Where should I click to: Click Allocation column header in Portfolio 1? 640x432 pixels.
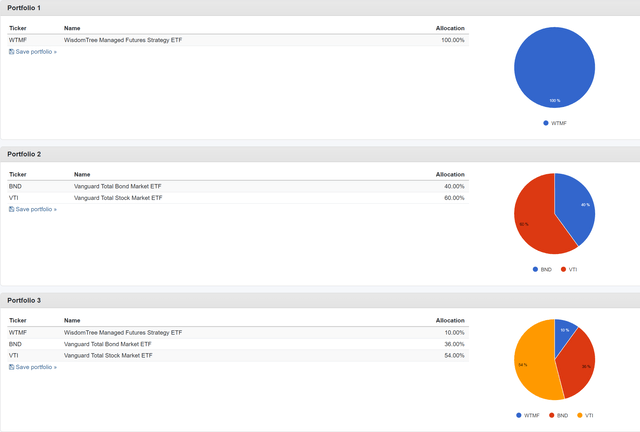click(x=450, y=28)
